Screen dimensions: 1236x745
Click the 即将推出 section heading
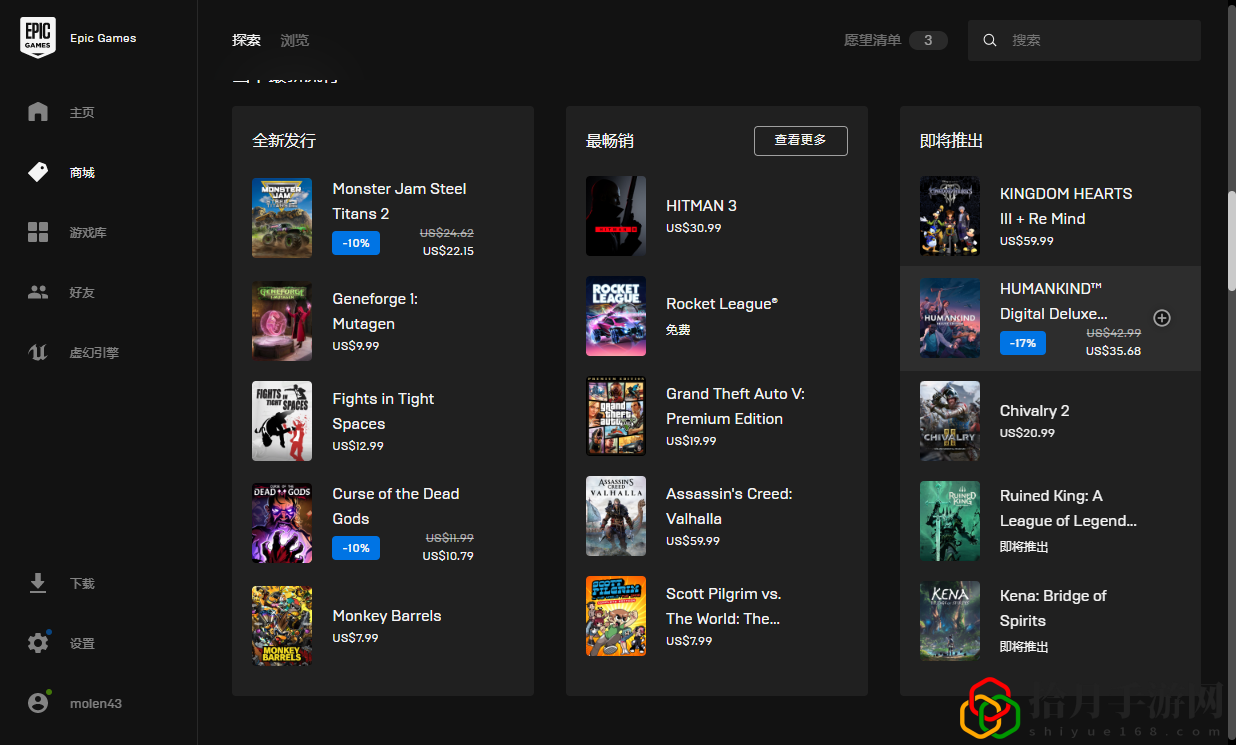tap(951, 141)
